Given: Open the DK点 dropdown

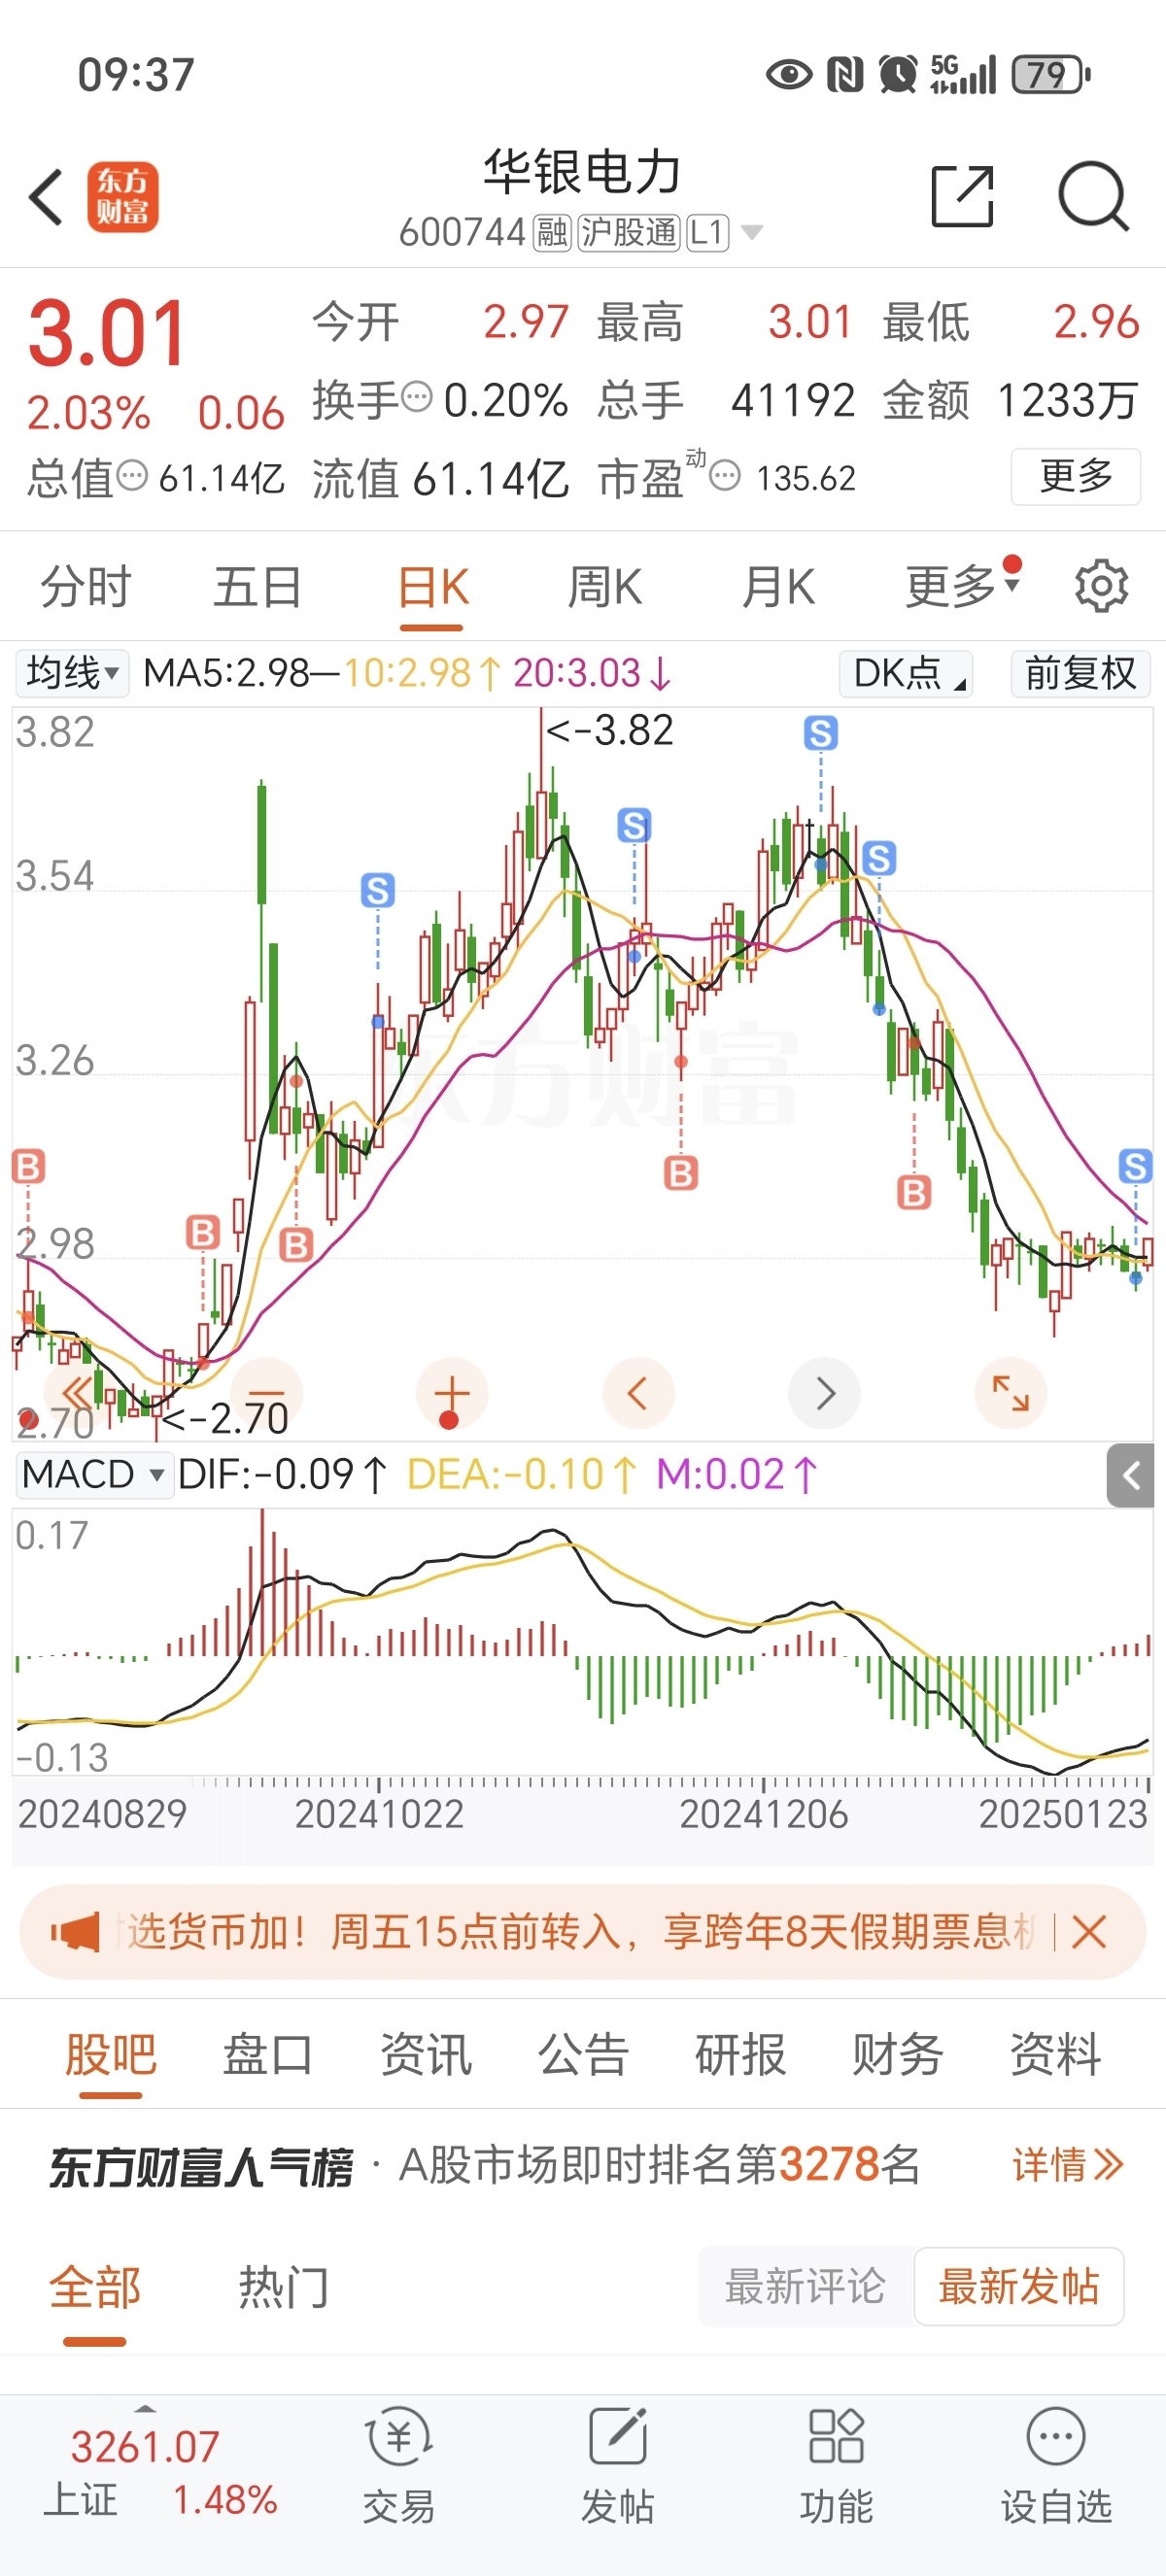Looking at the screenshot, I should 906,673.
